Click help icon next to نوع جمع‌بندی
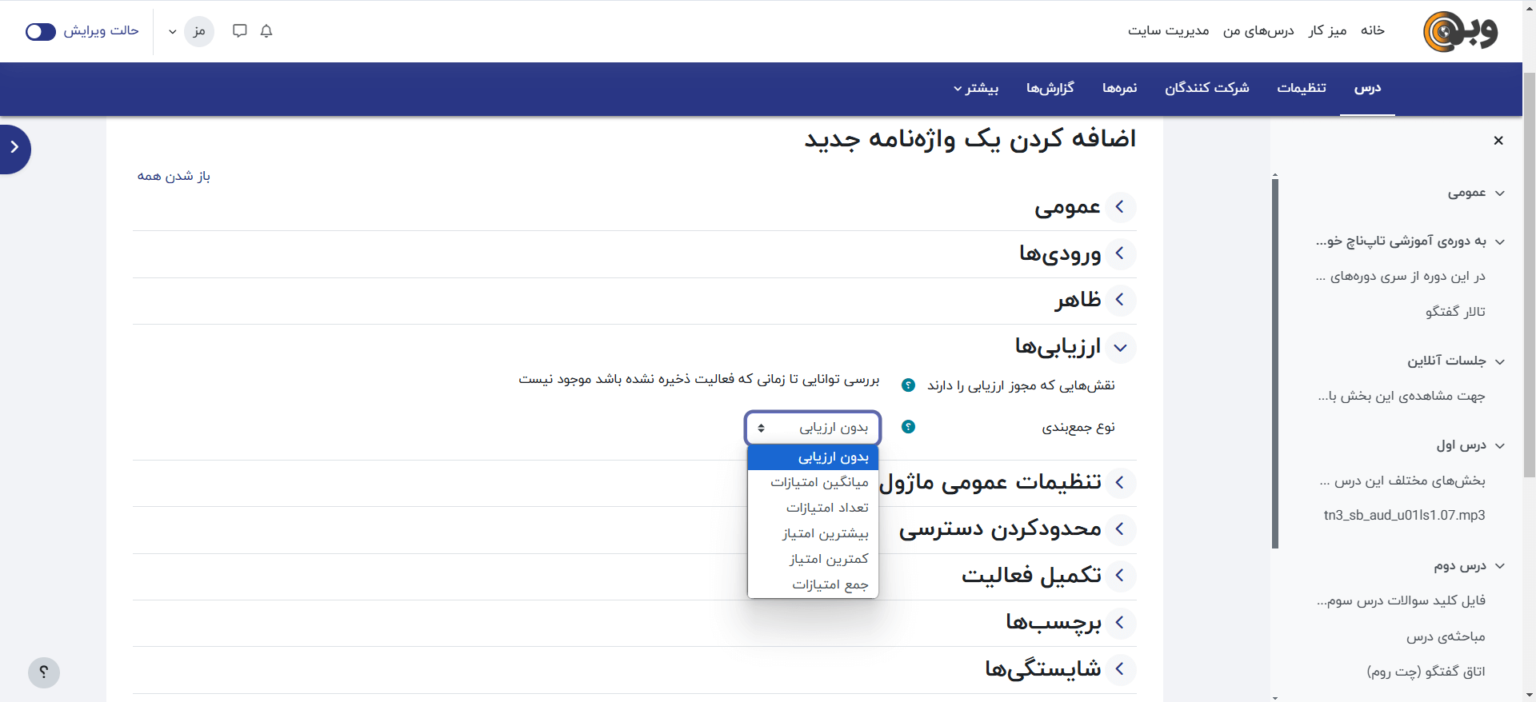 click(x=908, y=427)
